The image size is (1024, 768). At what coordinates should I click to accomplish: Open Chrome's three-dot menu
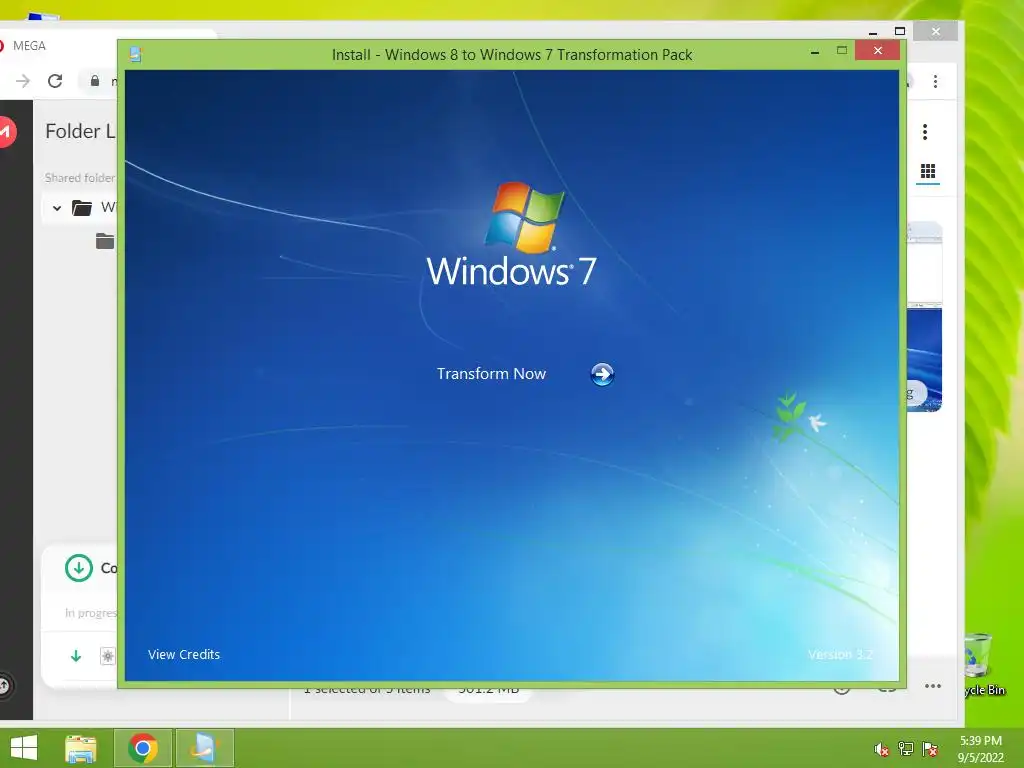point(935,82)
